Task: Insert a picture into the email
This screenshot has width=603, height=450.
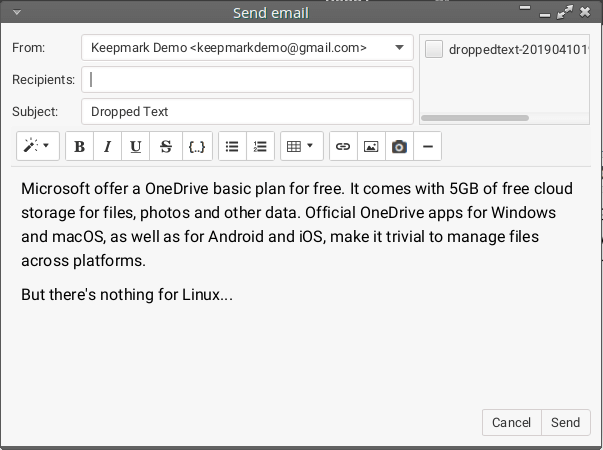Action: (x=371, y=146)
